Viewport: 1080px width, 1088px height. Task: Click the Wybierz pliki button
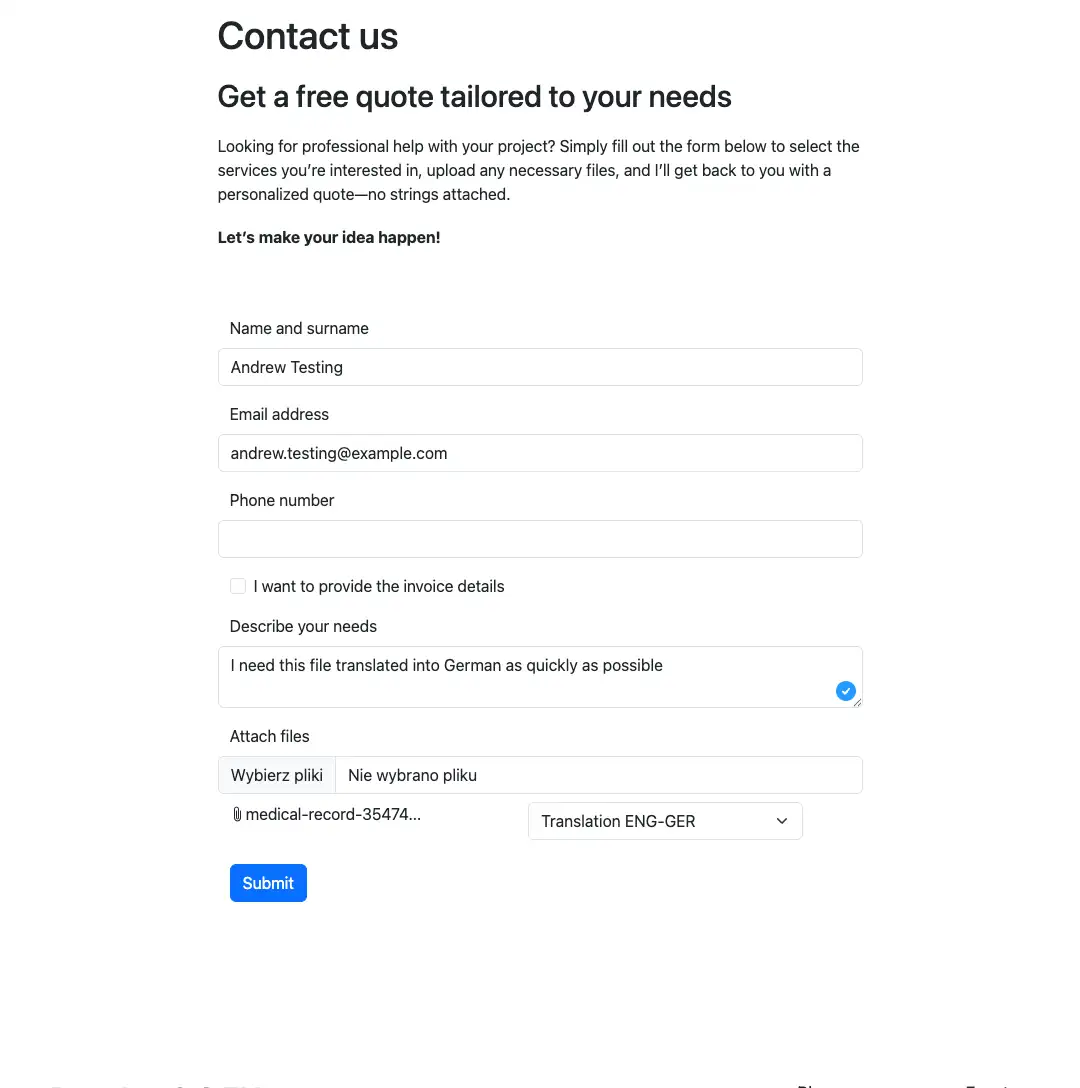click(276, 775)
